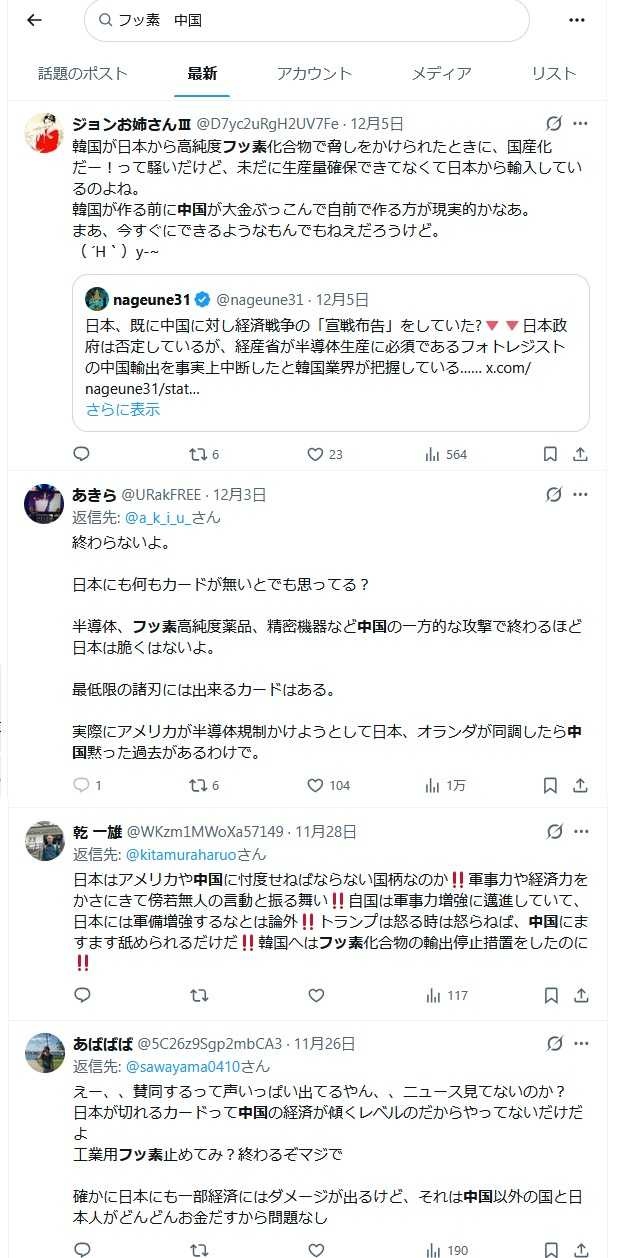Open the アカウント tab
617x1258 pixels.
point(314,73)
